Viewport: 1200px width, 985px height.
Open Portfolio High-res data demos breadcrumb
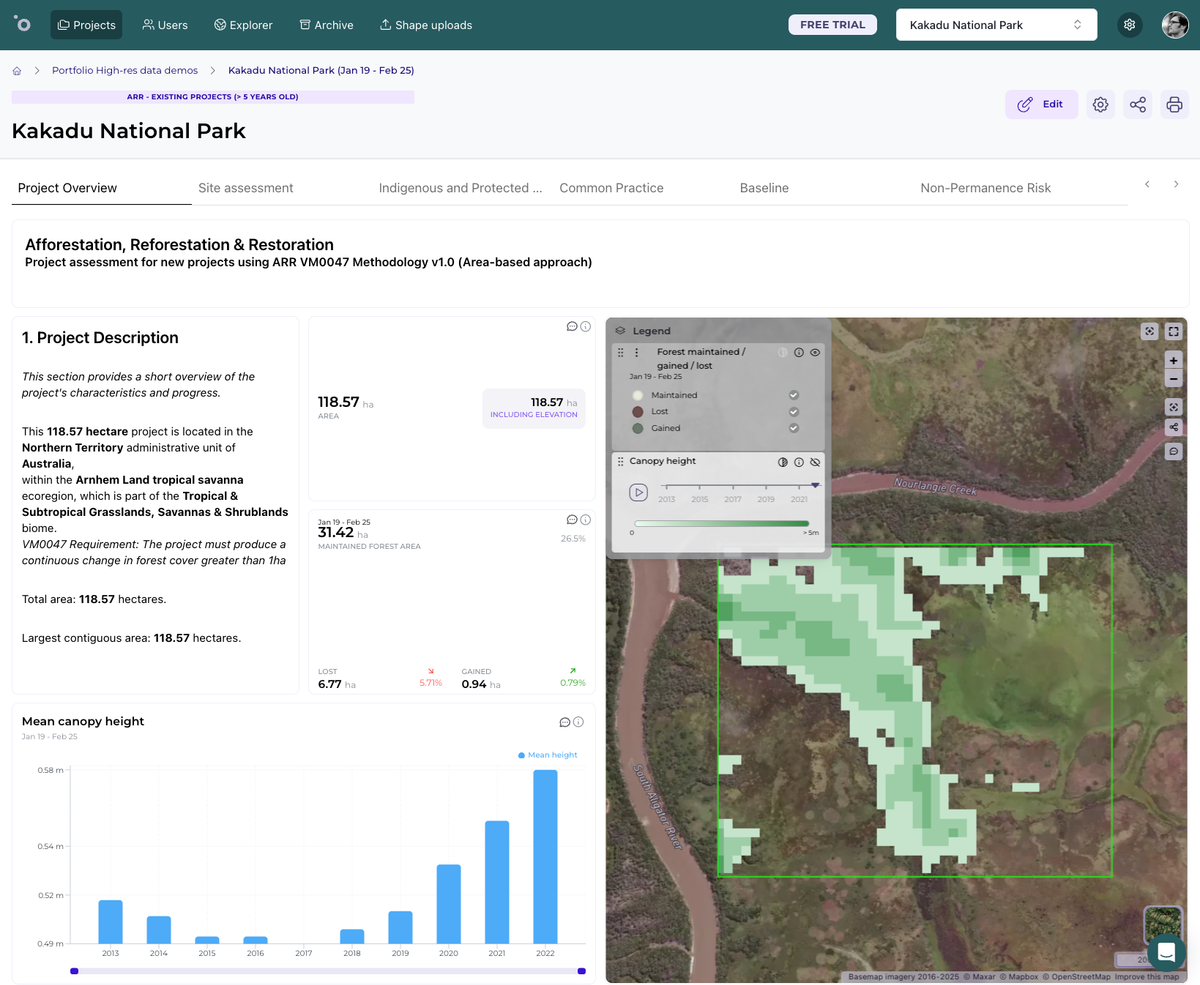[125, 71]
